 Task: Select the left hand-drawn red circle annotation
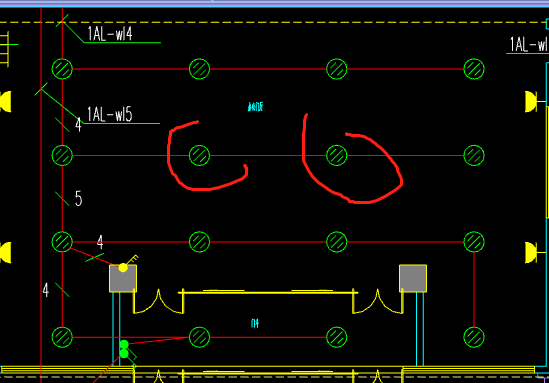pyautogui.click(x=207, y=155)
